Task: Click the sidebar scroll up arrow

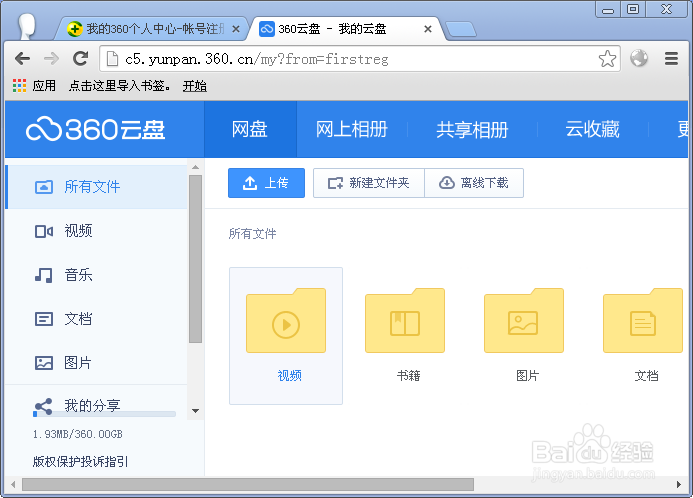Action: [x=195, y=167]
